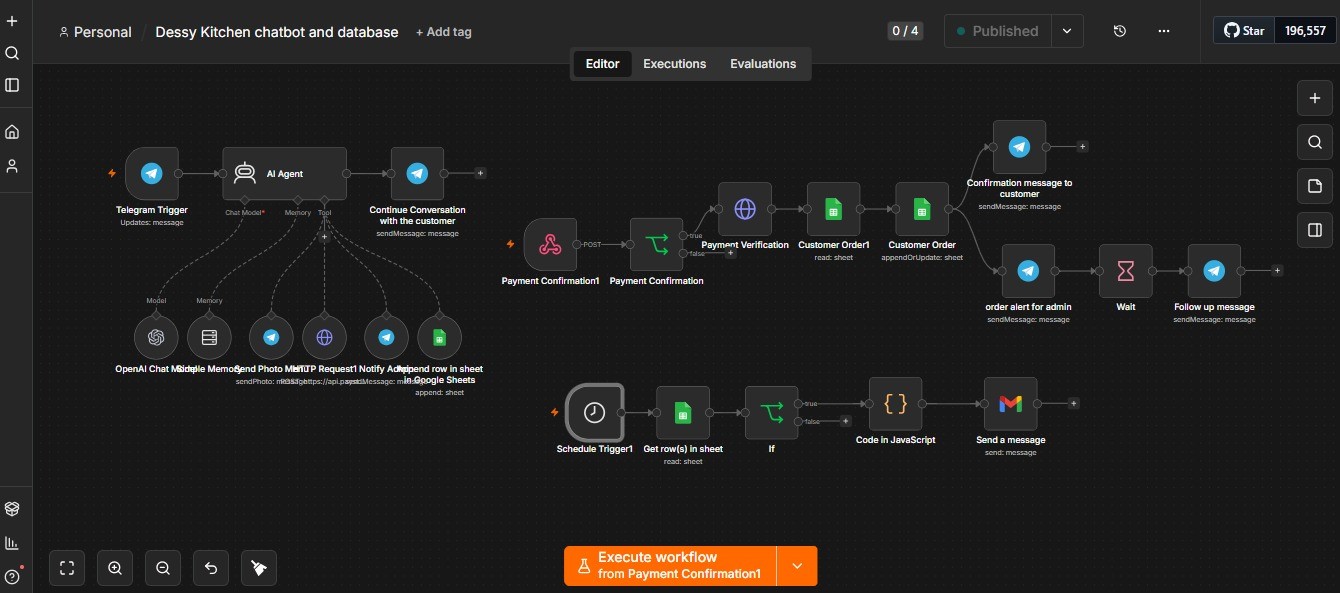Screen dimensions: 1340x593
Task: Switch to the Editor tab
Action: pos(602,64)
